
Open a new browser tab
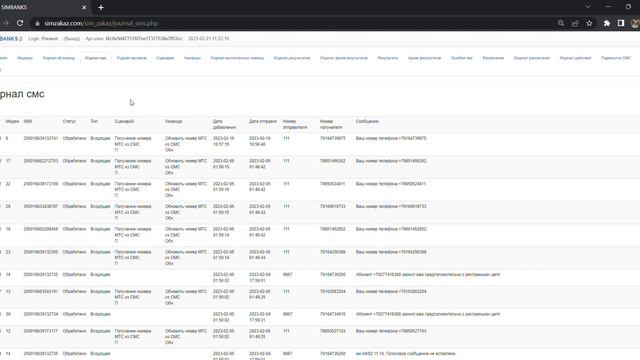(x=101, y=7)
